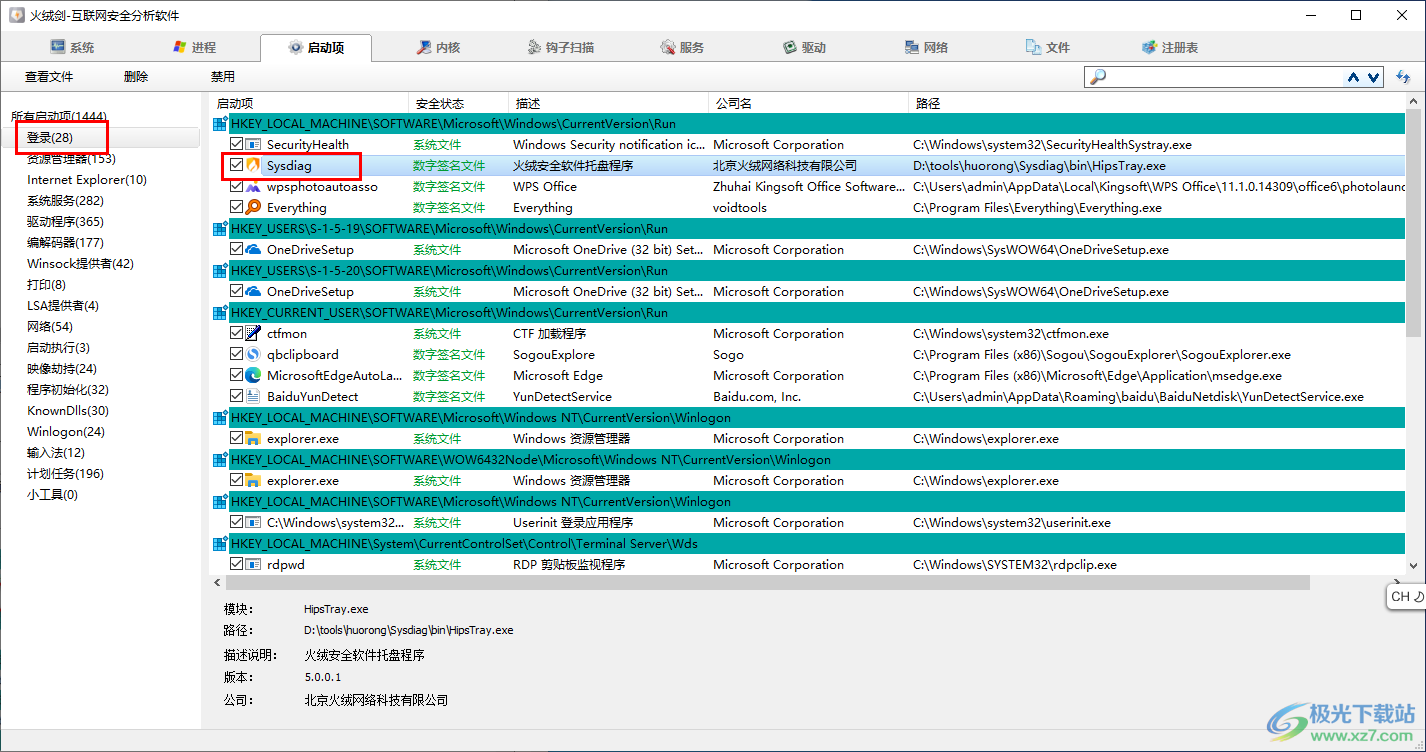Image resolution: width=1426 pixels, height=752 pixels.
Task: Click the CH input method indicator
Action: [1406, 597]
